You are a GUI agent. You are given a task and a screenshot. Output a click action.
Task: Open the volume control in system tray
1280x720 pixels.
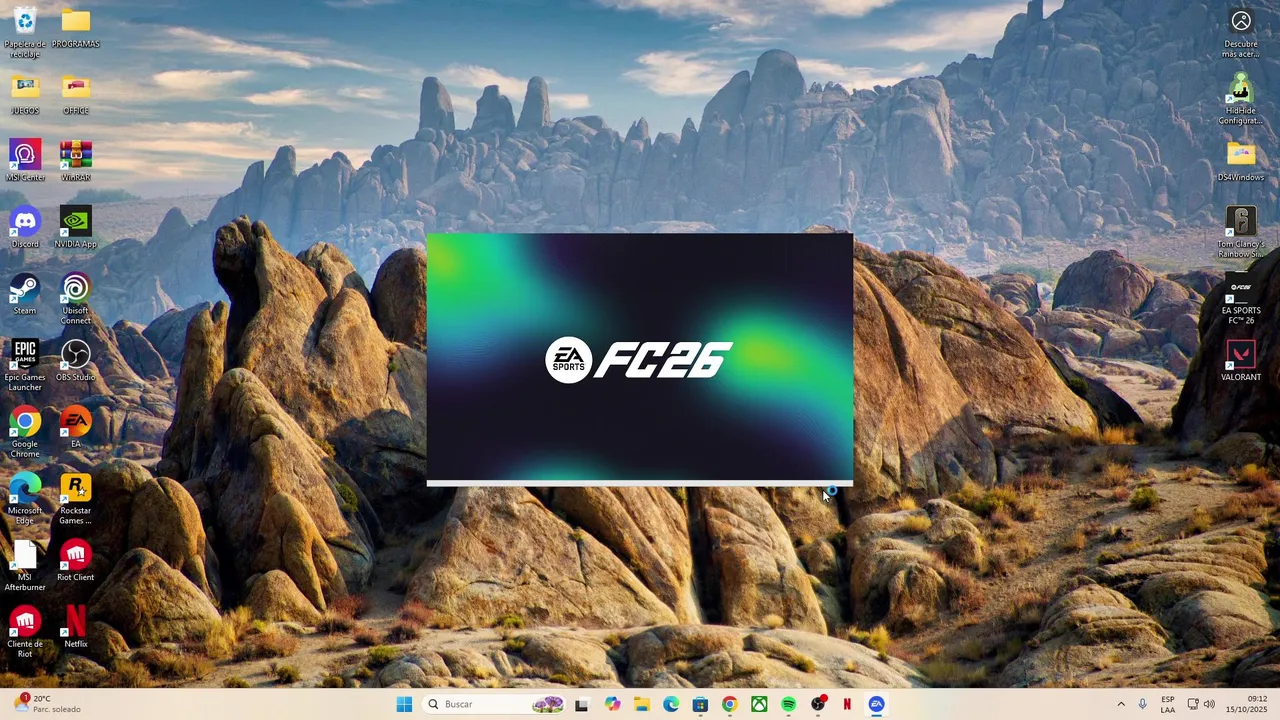pyautogui.click(x=1209, y=704)
